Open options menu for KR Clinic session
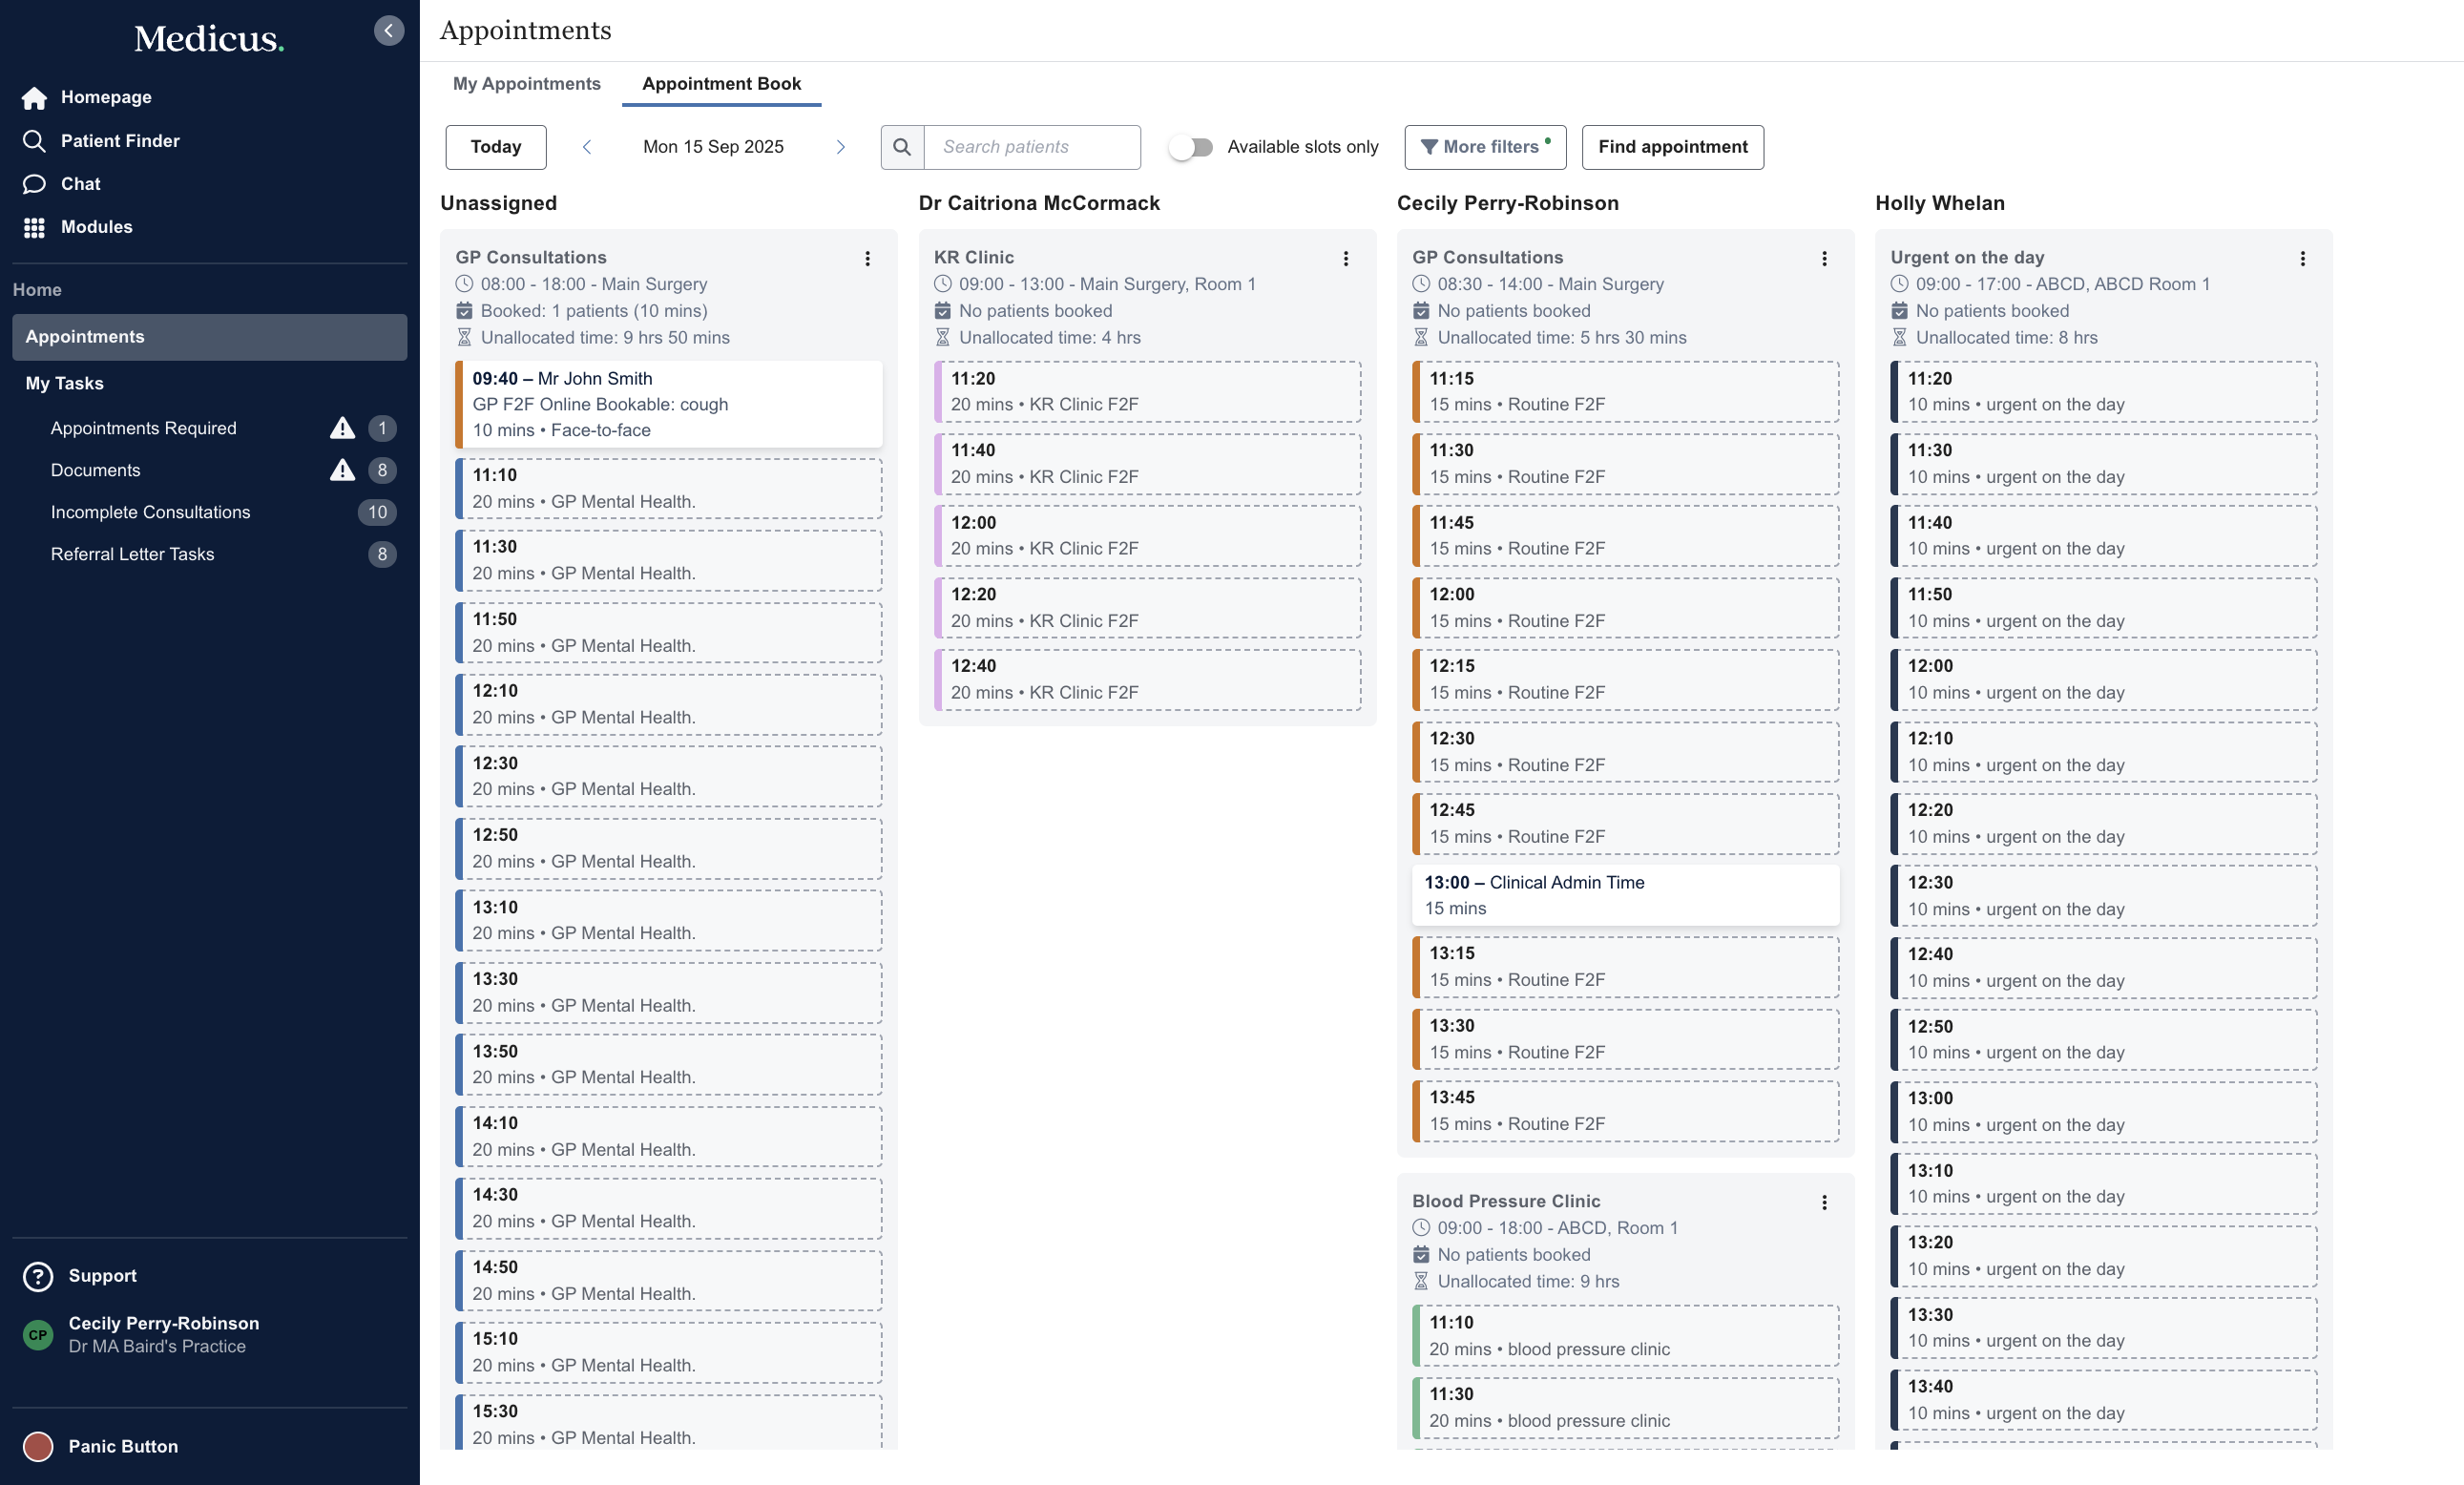 [1346, 258]
